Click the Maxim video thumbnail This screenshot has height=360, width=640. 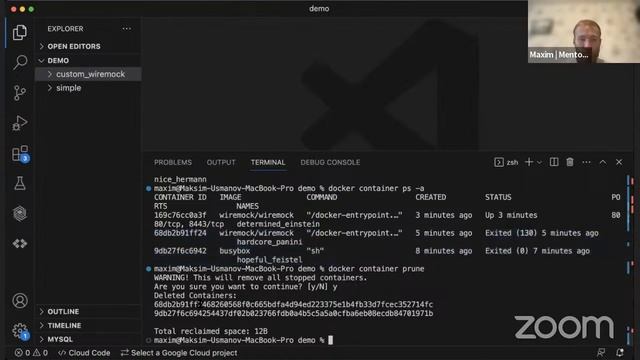(x=584, y=31)
